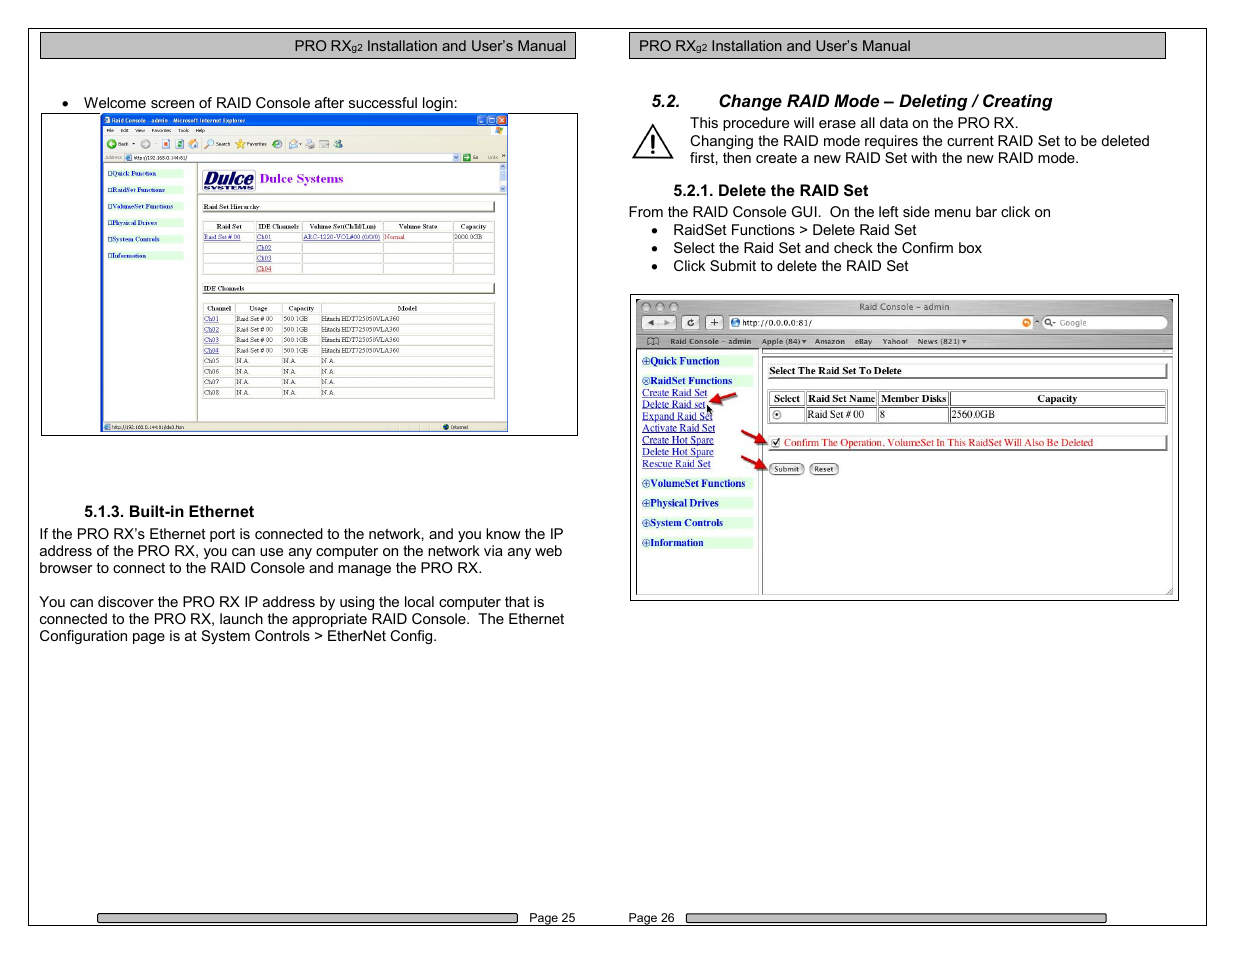Open the Help menu in Internet Explorer
The width and height of the screenshot is (1235, 954).
[200, 130]
